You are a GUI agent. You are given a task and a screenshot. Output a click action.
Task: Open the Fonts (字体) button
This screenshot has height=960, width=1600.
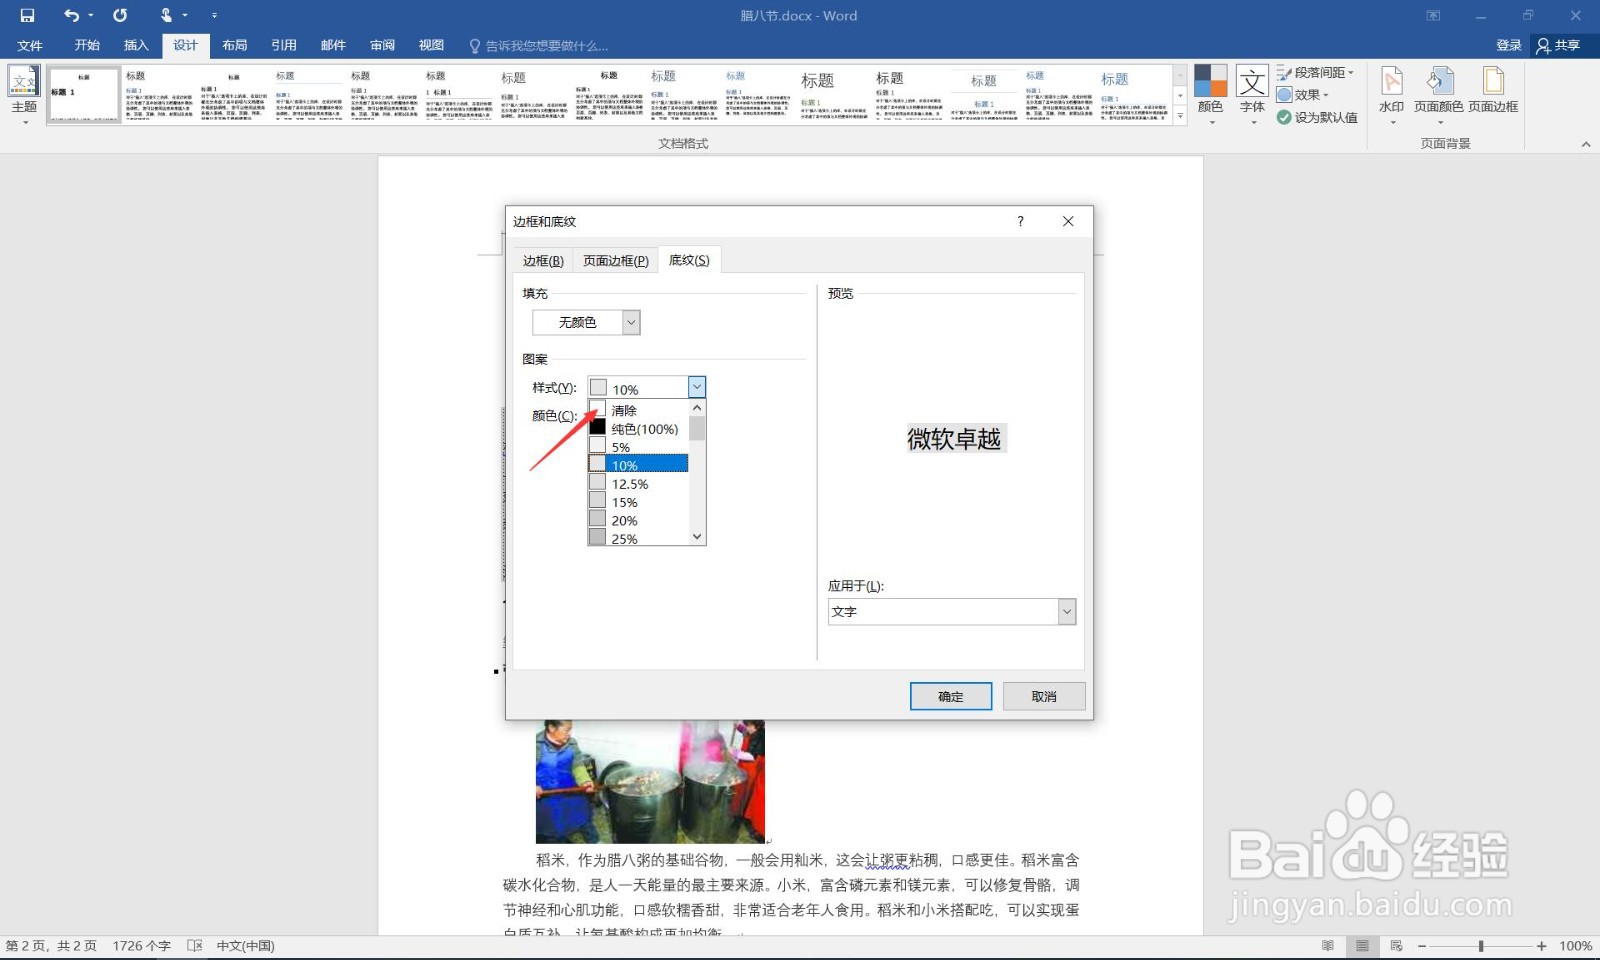pos(1252,95)
